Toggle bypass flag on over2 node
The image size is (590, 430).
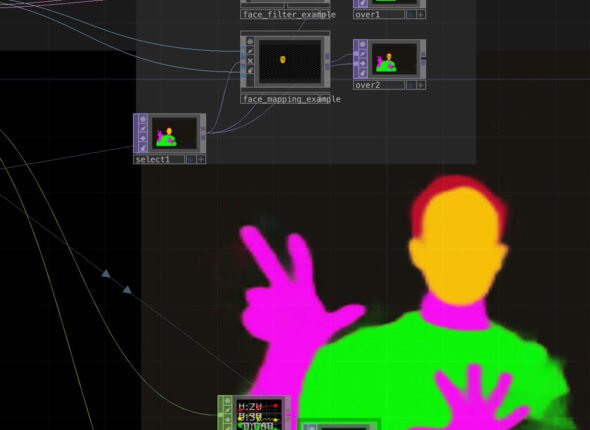[x=363, y=64]
